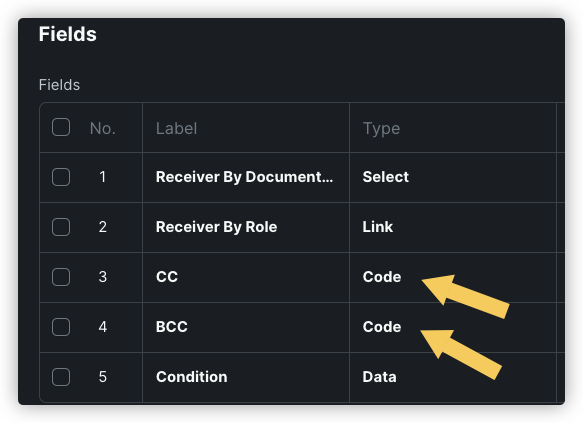Click the Data type cell for Condition
The height and width of the screenshot is (423, 583).
(x=453, y=377)
